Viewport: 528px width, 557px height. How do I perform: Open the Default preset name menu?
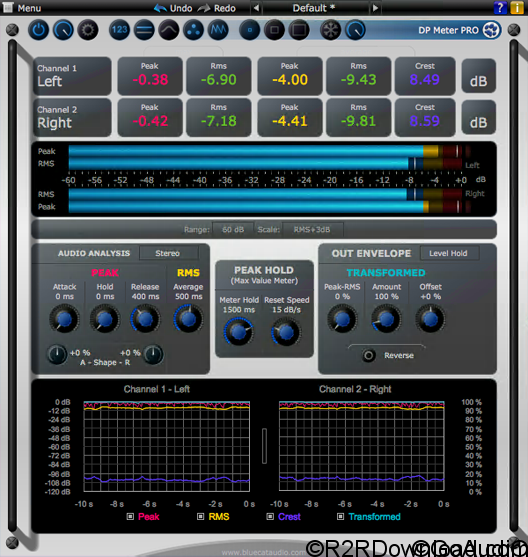pos(314,8)
